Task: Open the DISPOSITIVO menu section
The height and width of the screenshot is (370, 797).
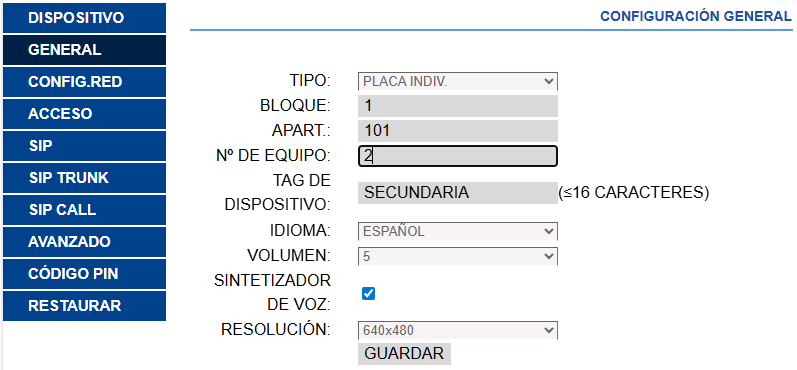Action: 84,18
